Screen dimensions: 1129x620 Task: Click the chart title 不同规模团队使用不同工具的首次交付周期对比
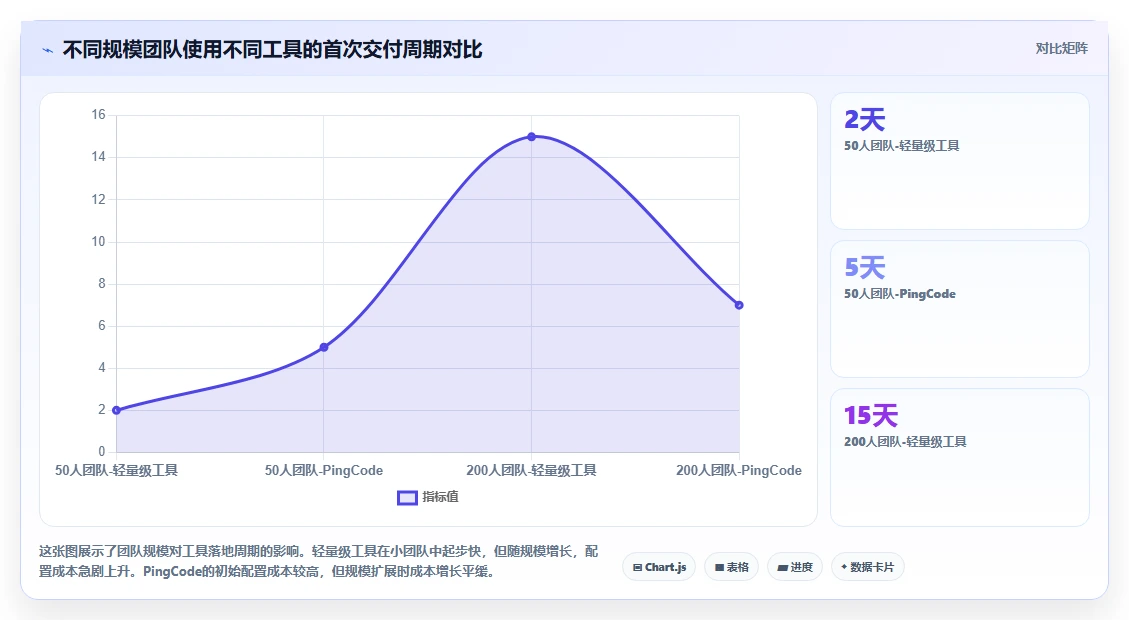point(272,50)
